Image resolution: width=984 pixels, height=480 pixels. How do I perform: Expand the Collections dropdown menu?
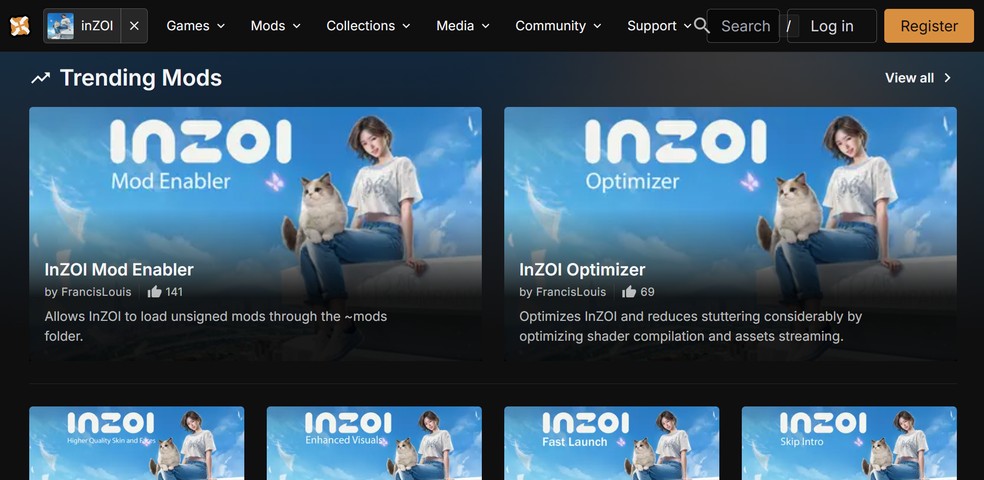click(368, 26)
